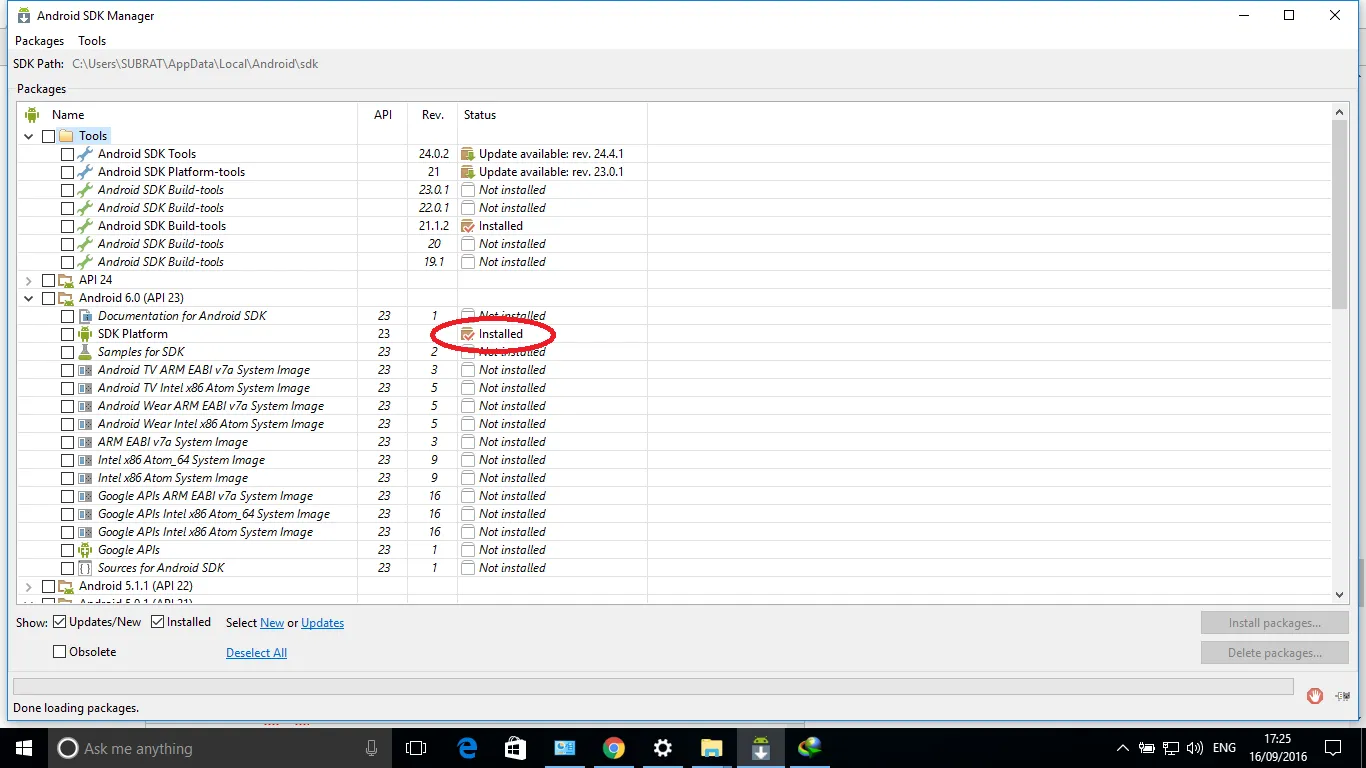1366x768 pixels.
Task: Click the wrench icon beside Android SDK Tools
Action: pyautogui.click(x=85, y=154)
